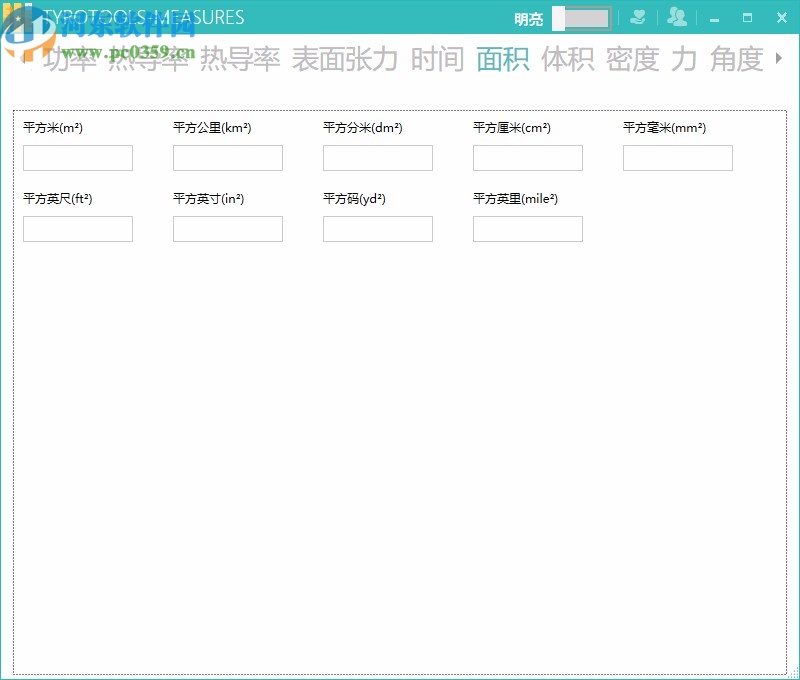Click the heart donation icon in title bar

638,17
